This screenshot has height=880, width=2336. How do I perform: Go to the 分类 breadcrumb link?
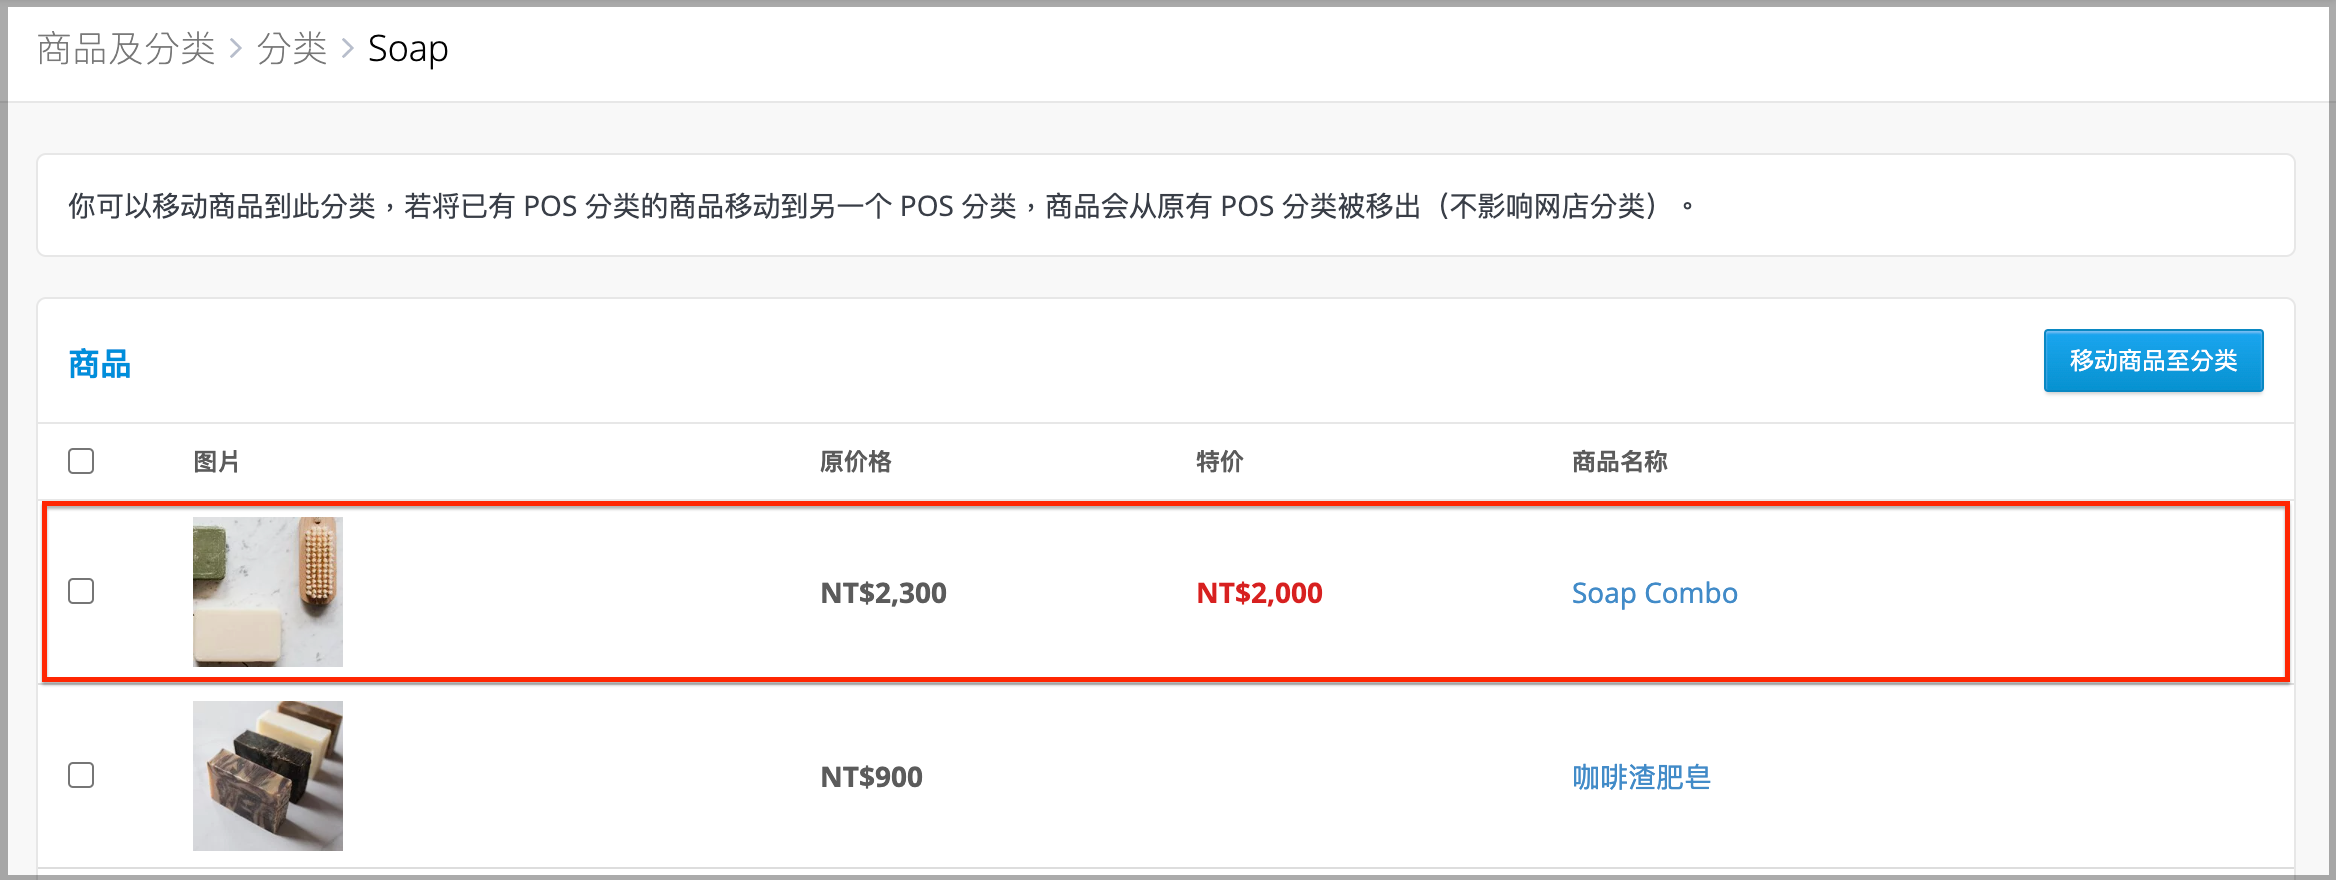click(292, 48)
